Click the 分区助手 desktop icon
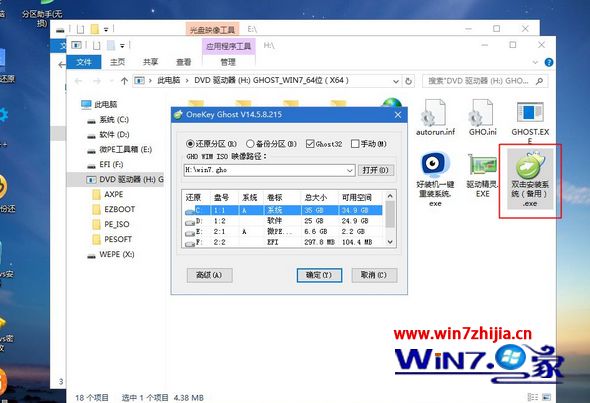590x403 pixels. coord(42,13)
